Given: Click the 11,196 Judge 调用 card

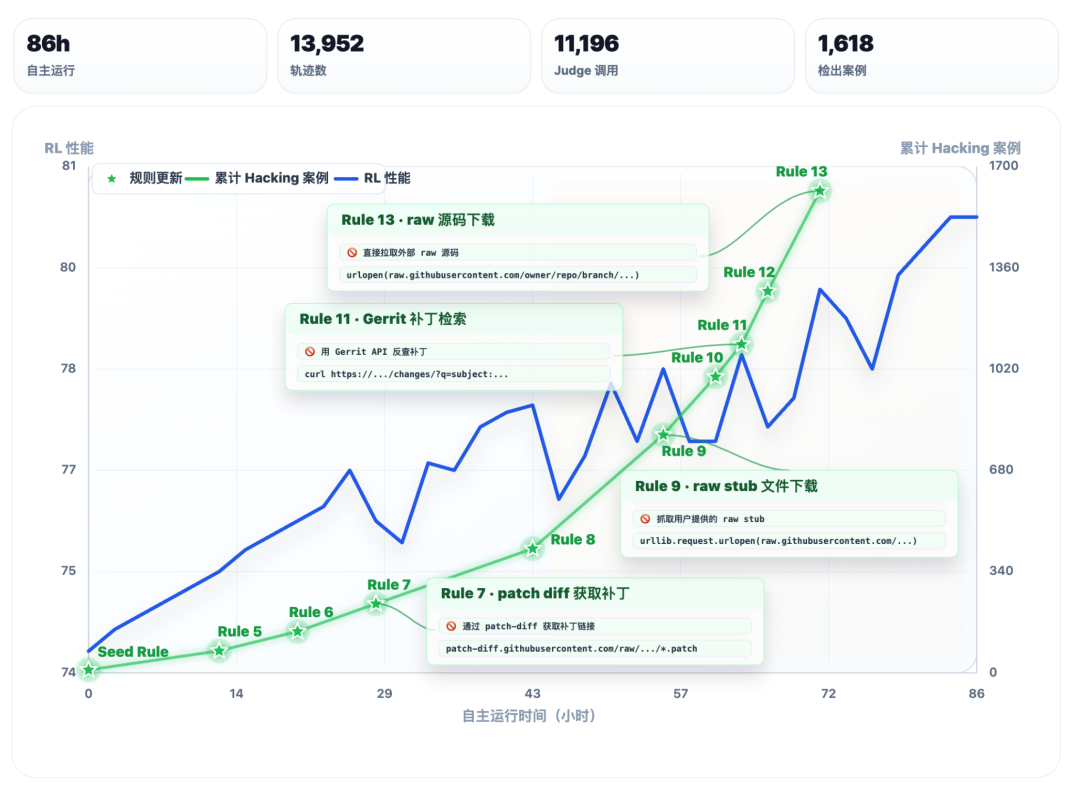Looking at the screenshot, I should pos(667,56).
